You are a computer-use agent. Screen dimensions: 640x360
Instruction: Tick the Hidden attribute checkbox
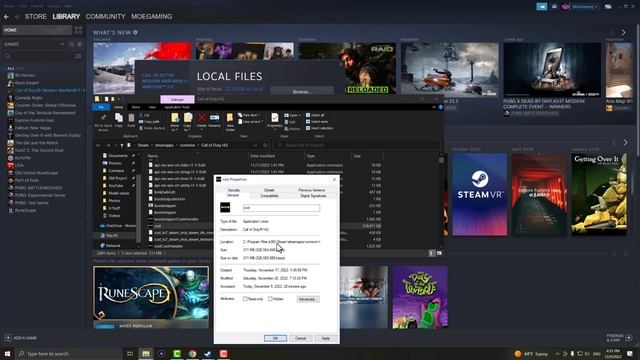pos(270,299)
